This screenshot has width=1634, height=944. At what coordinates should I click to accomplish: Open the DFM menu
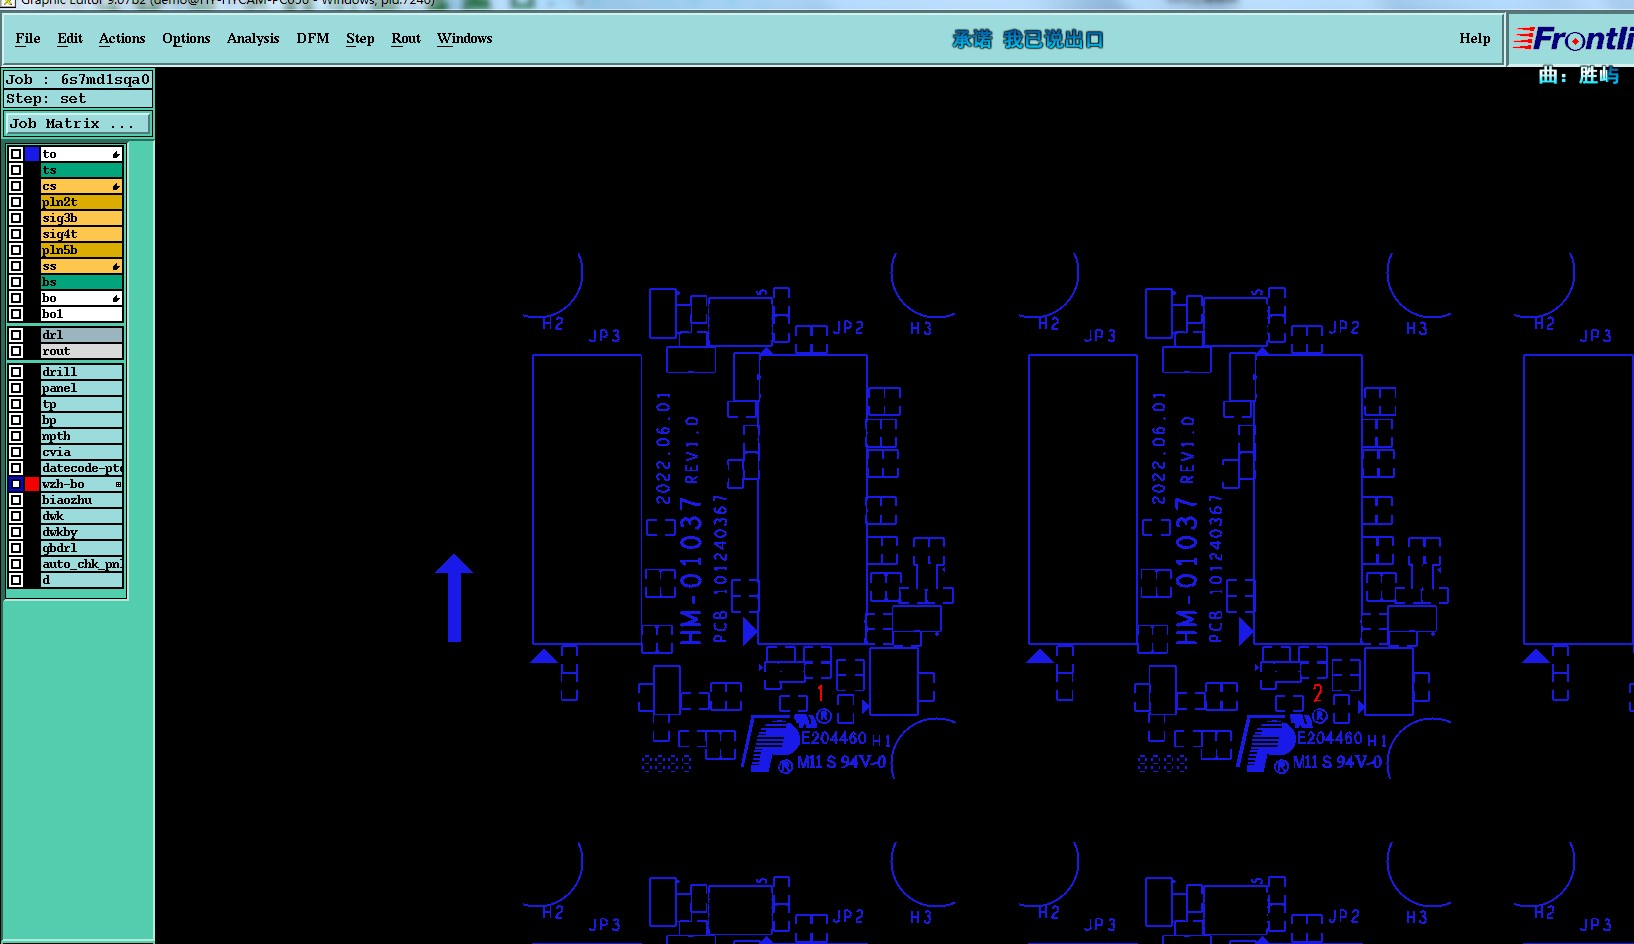pyautogui.click(x=313, y=38)
